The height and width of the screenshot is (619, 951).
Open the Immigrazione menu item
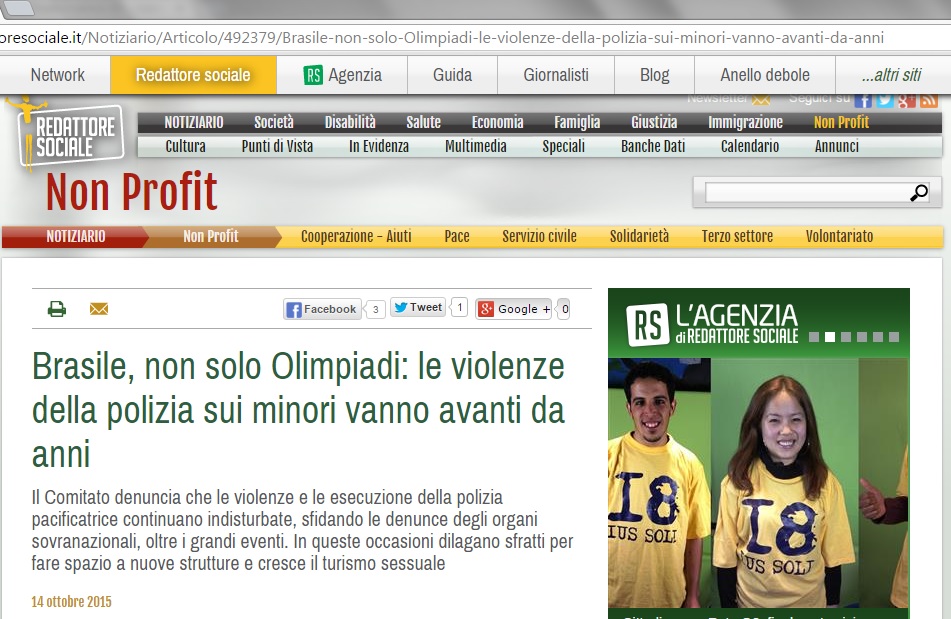pos(745,122)
